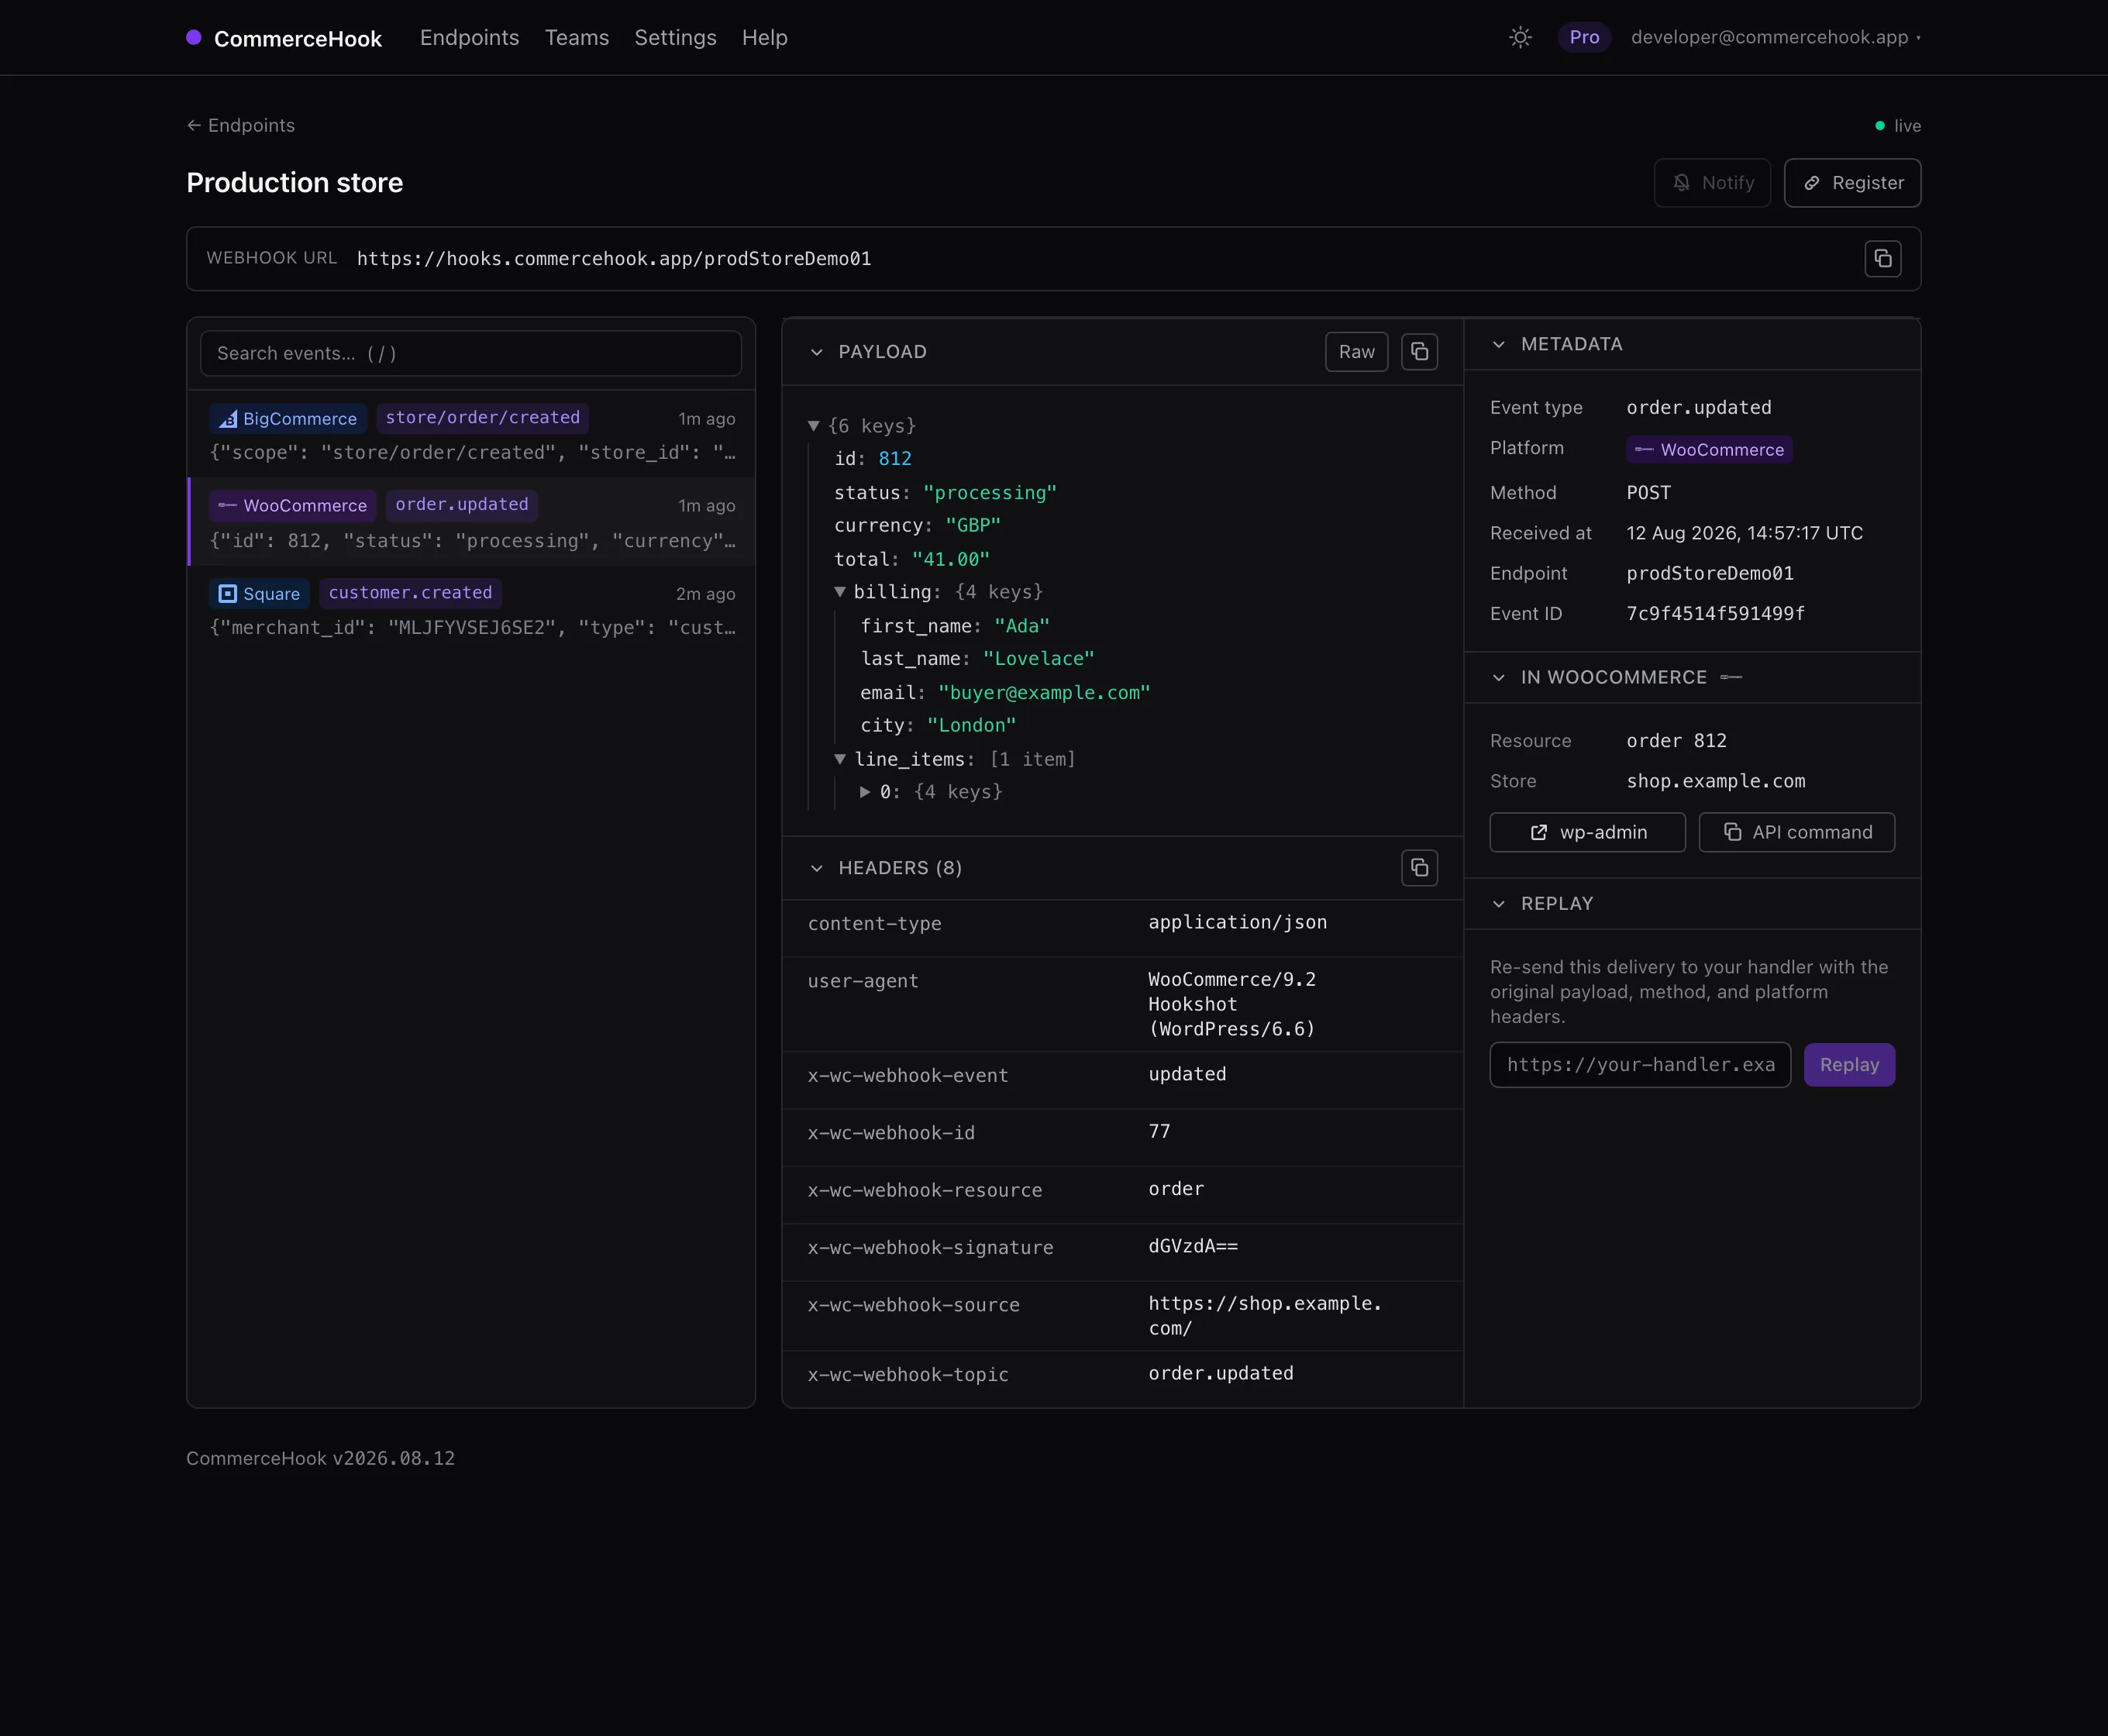
Task: Click the webhook URL text
Action: 614,259
